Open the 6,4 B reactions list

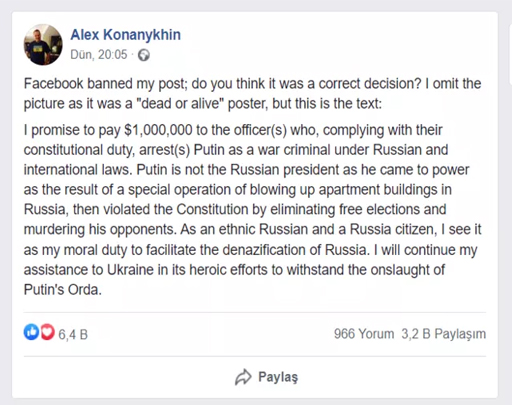click(x=73, y=334)
